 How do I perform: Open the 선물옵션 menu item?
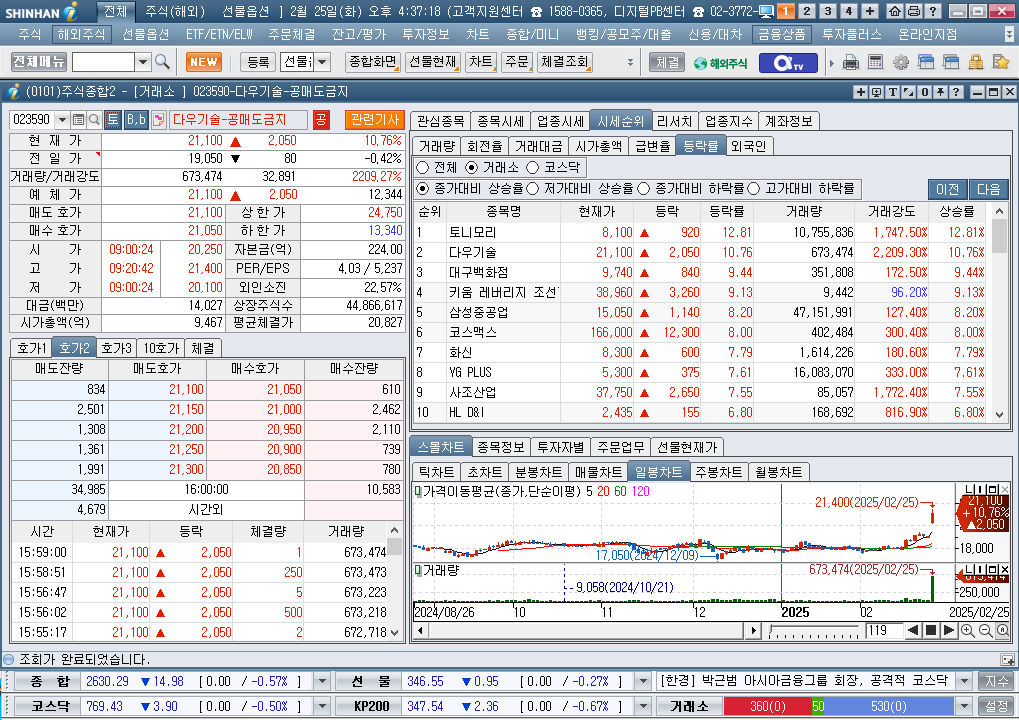146,34
